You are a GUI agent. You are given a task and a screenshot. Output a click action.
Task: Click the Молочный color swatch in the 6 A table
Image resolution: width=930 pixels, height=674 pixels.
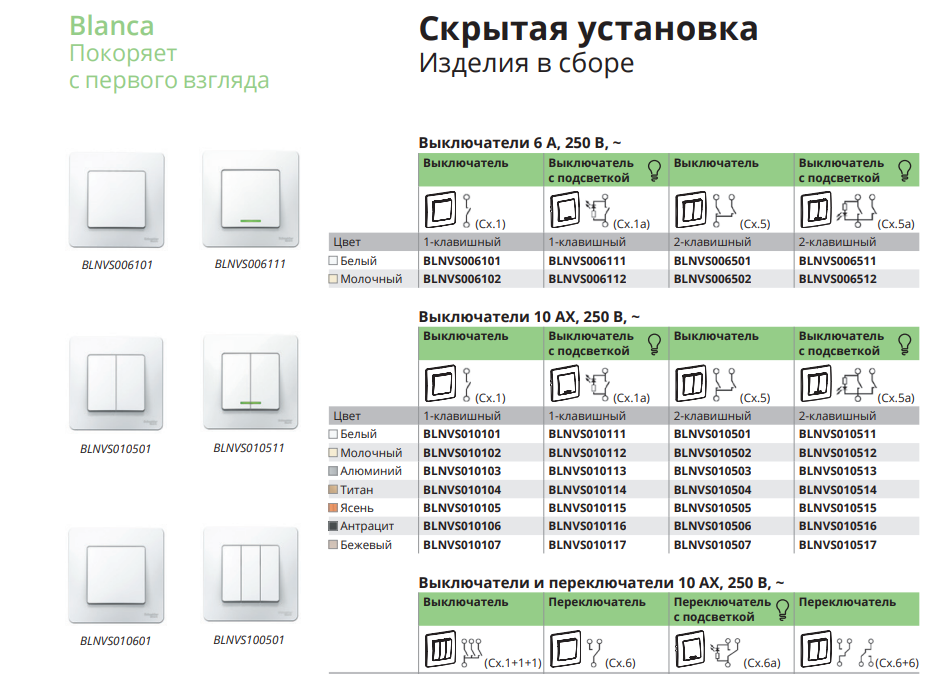[333, 279]
